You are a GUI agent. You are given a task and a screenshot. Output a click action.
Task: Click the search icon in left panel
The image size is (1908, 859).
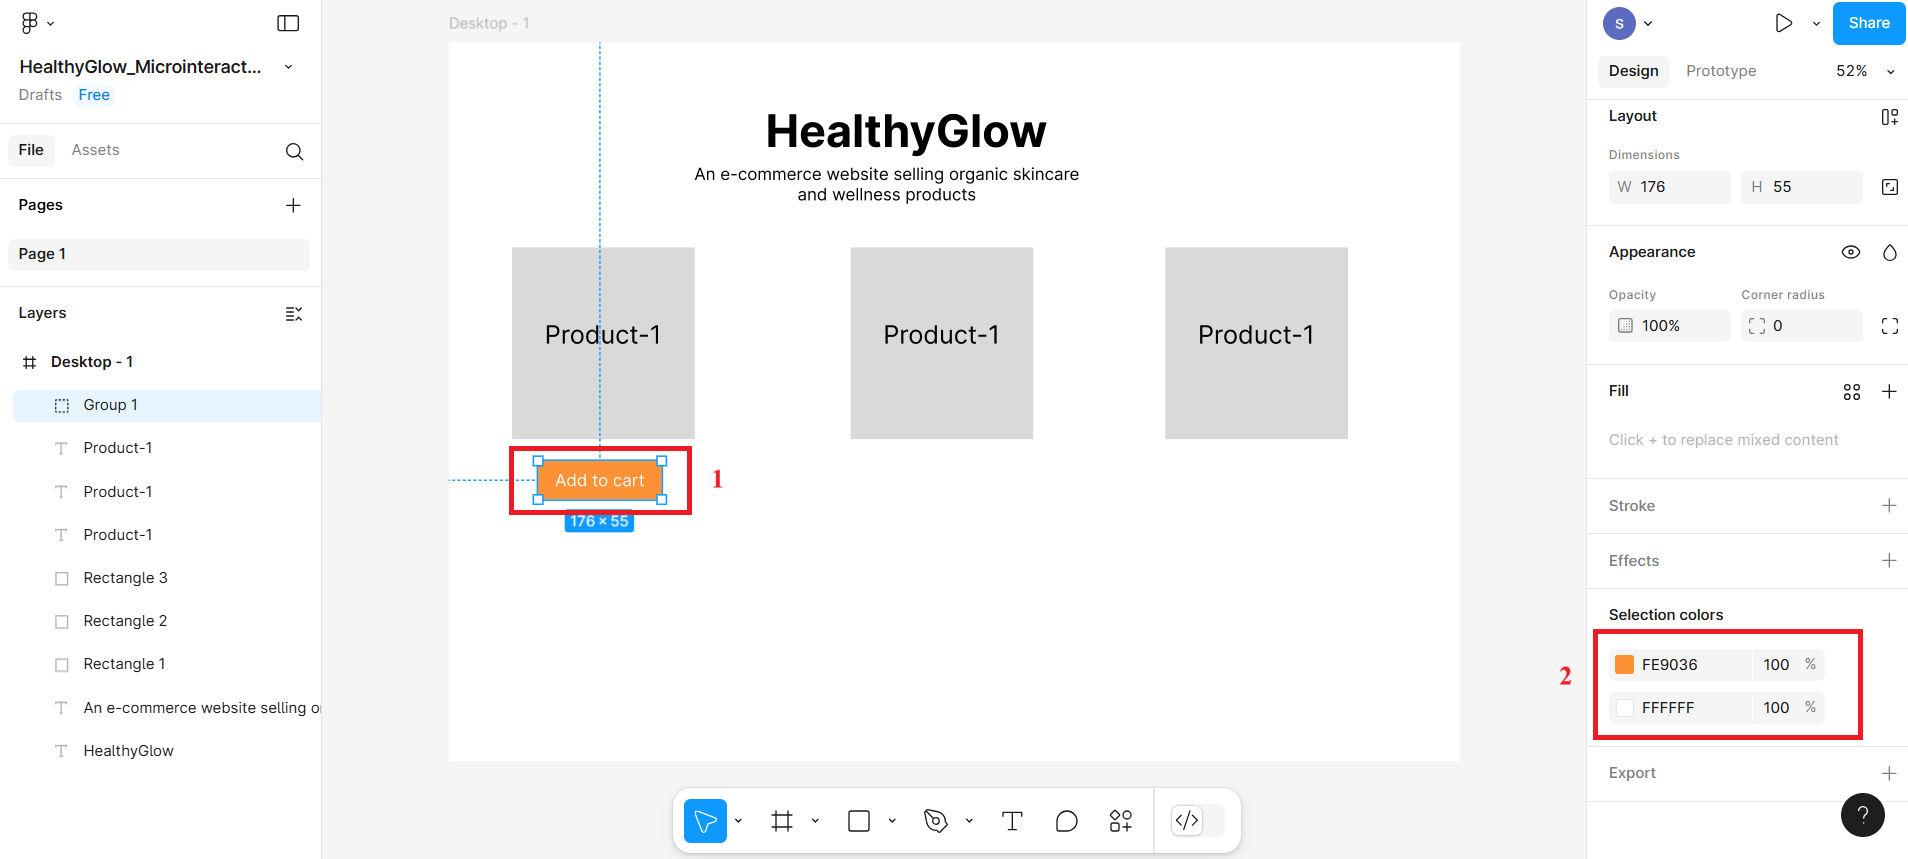coord(294,151)
